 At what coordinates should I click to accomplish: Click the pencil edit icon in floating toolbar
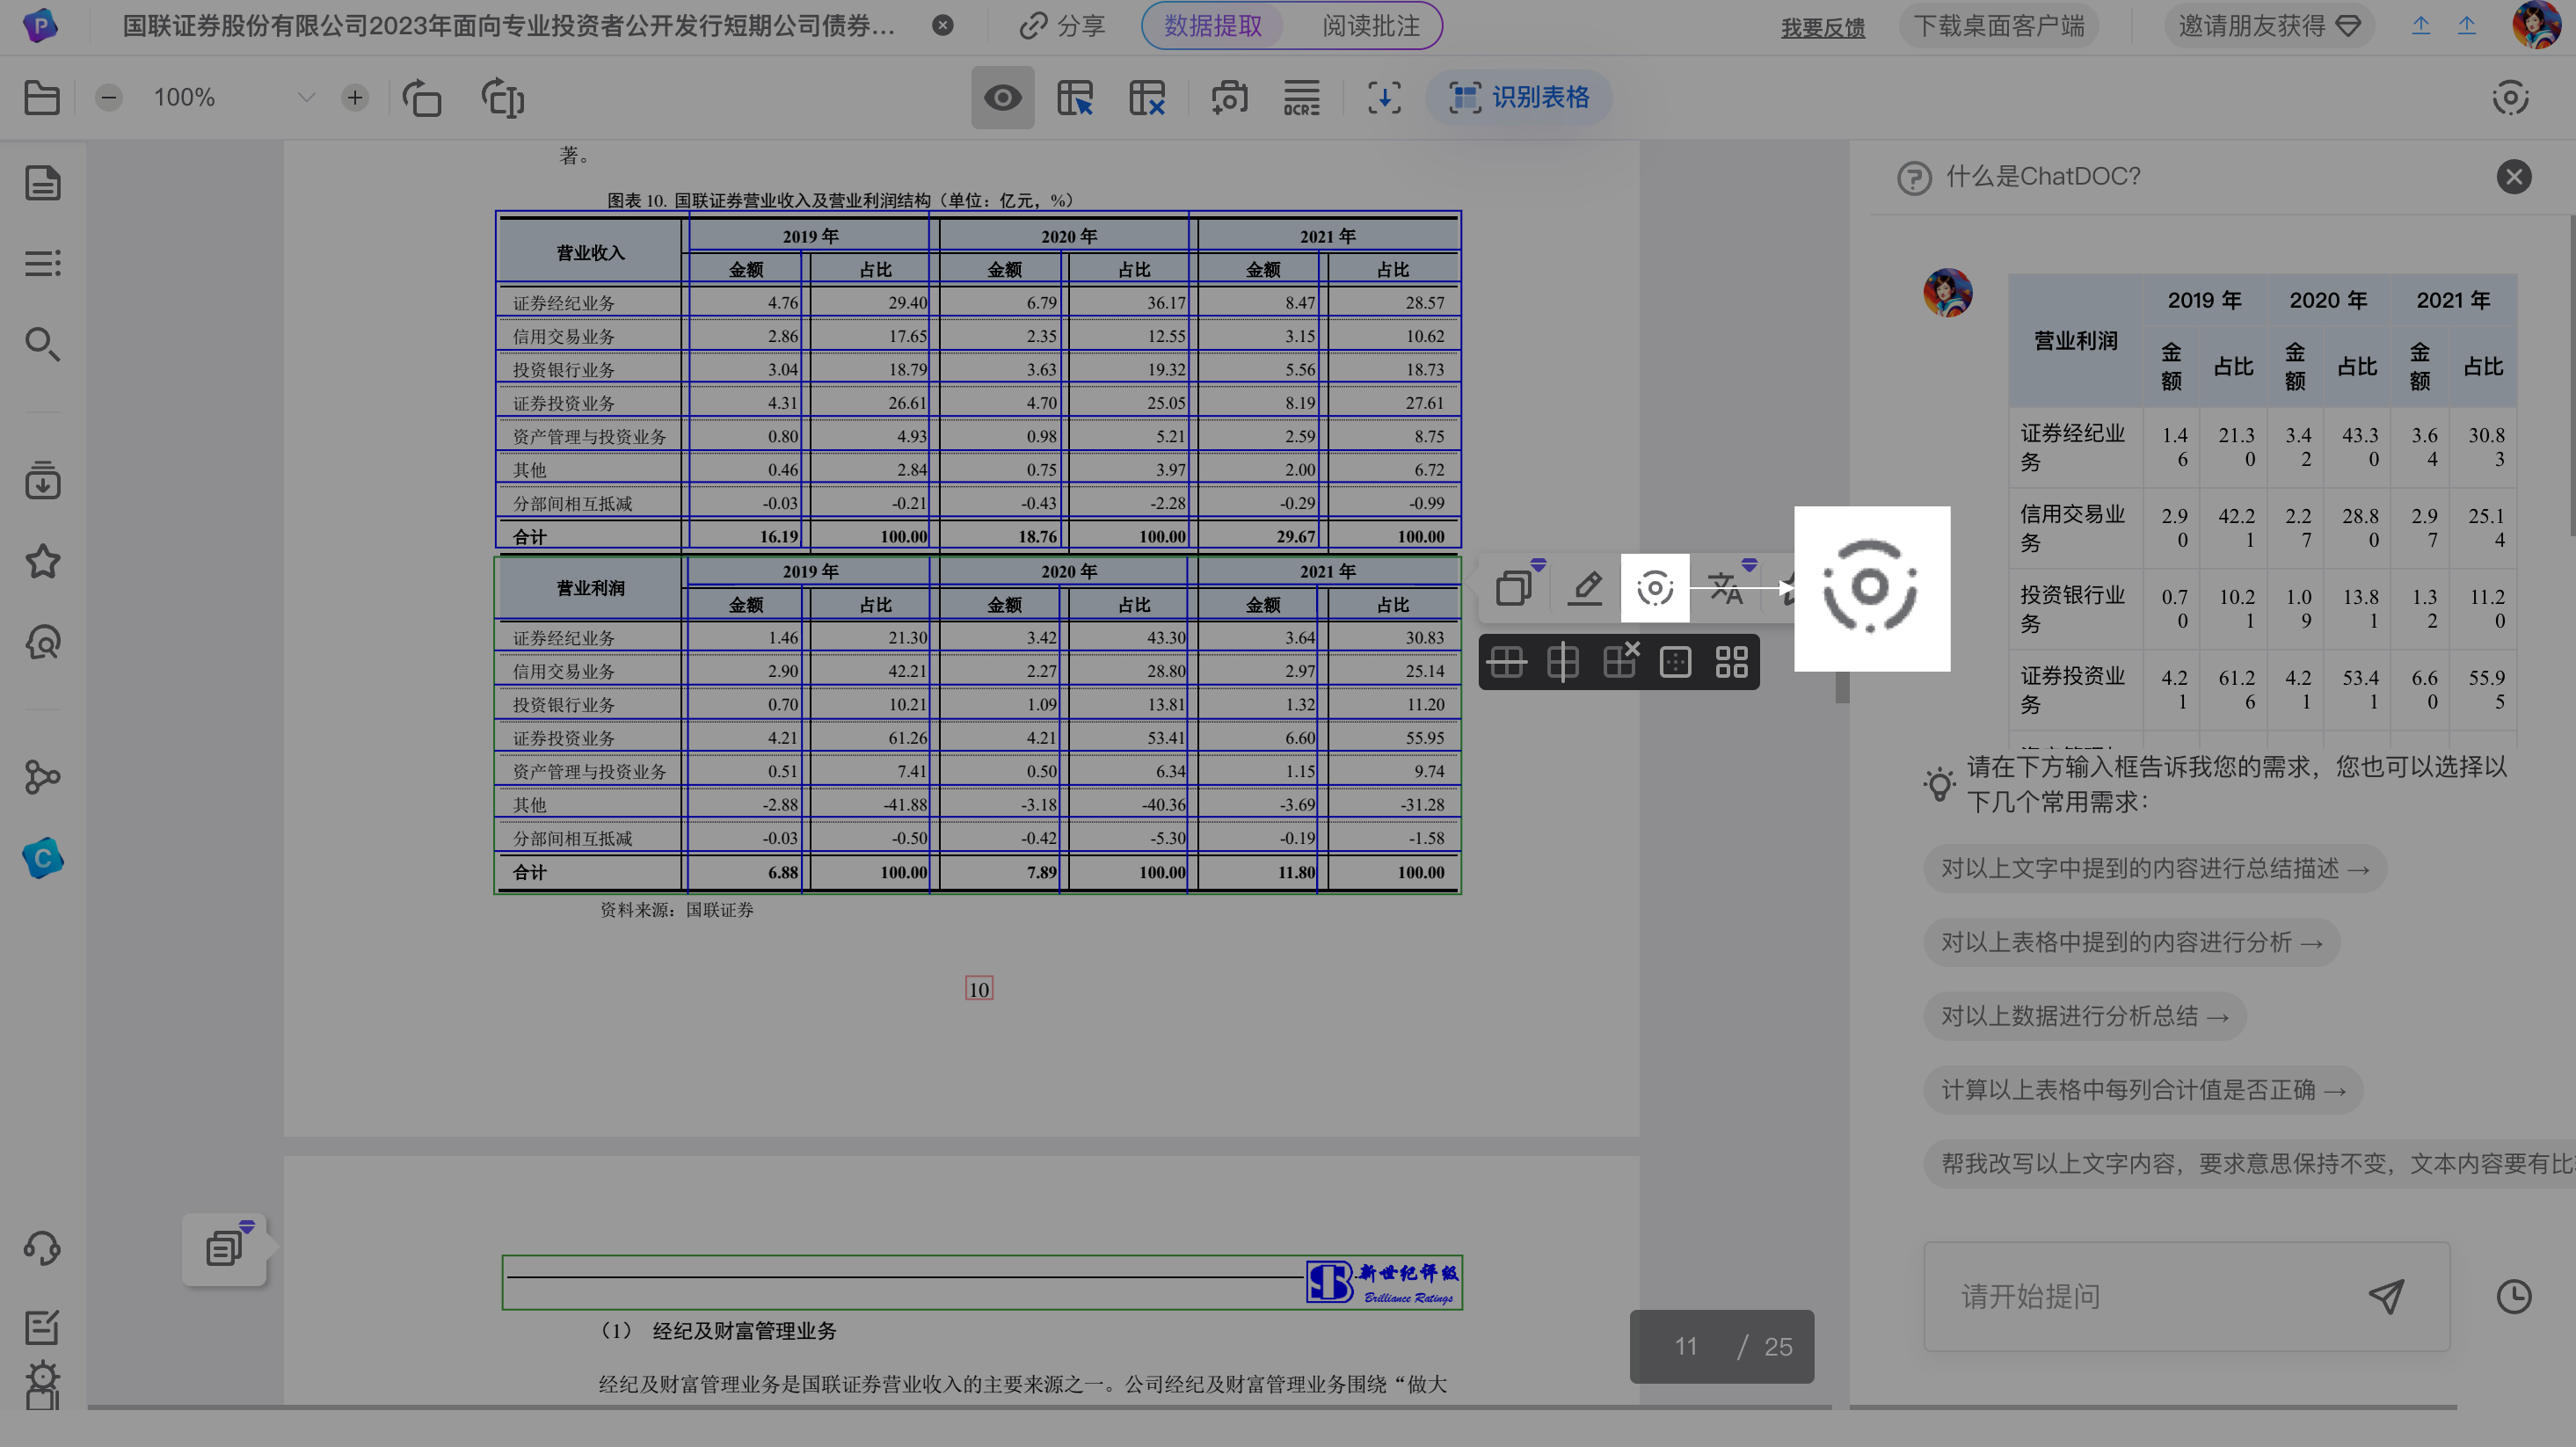(x=1585, y=588)
